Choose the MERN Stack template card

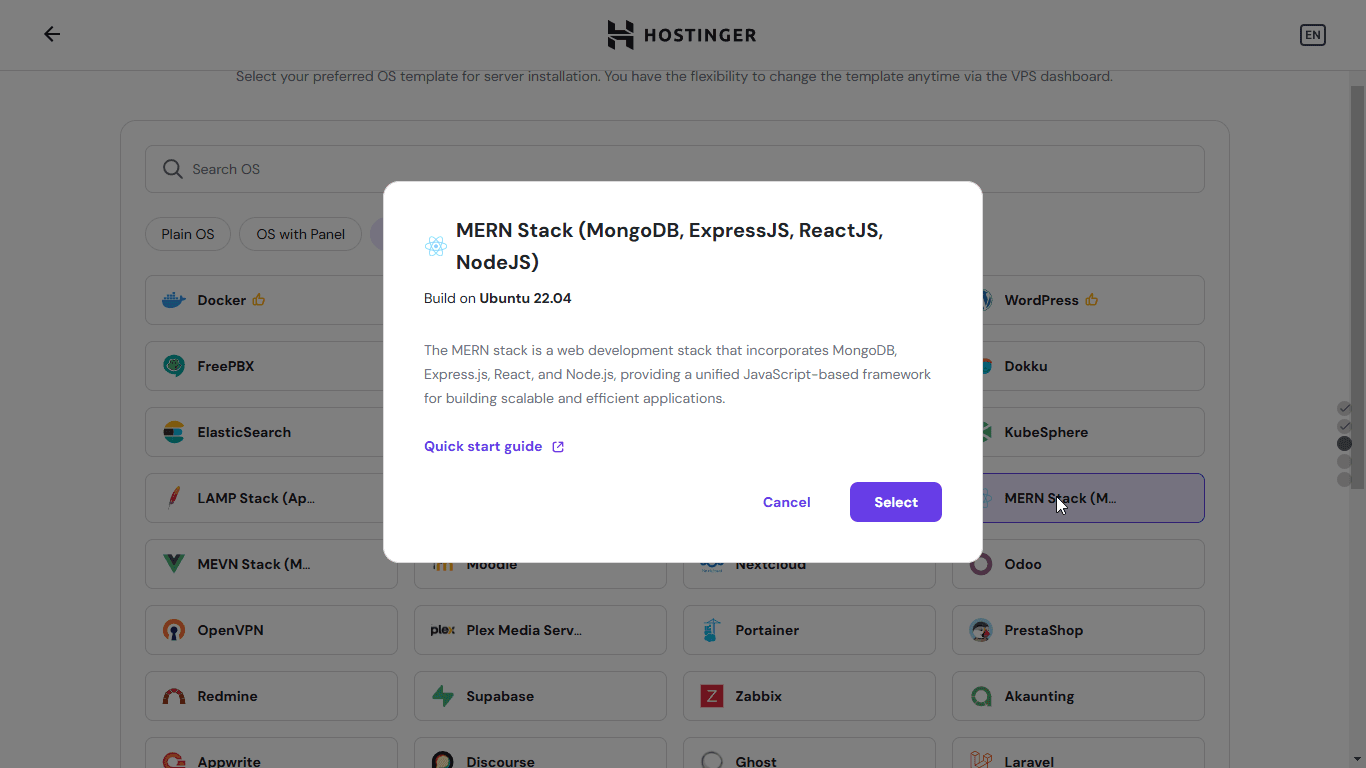click(x=1093, y=498)
